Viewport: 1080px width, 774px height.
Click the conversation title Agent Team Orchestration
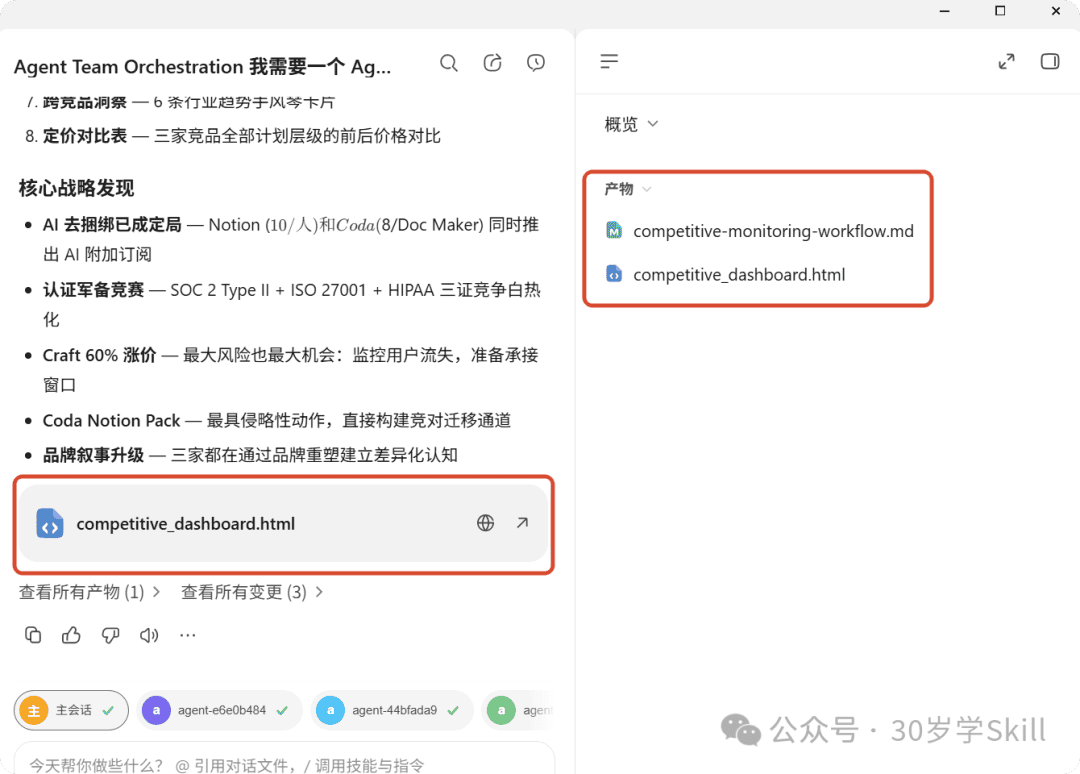tap(202, 67)
